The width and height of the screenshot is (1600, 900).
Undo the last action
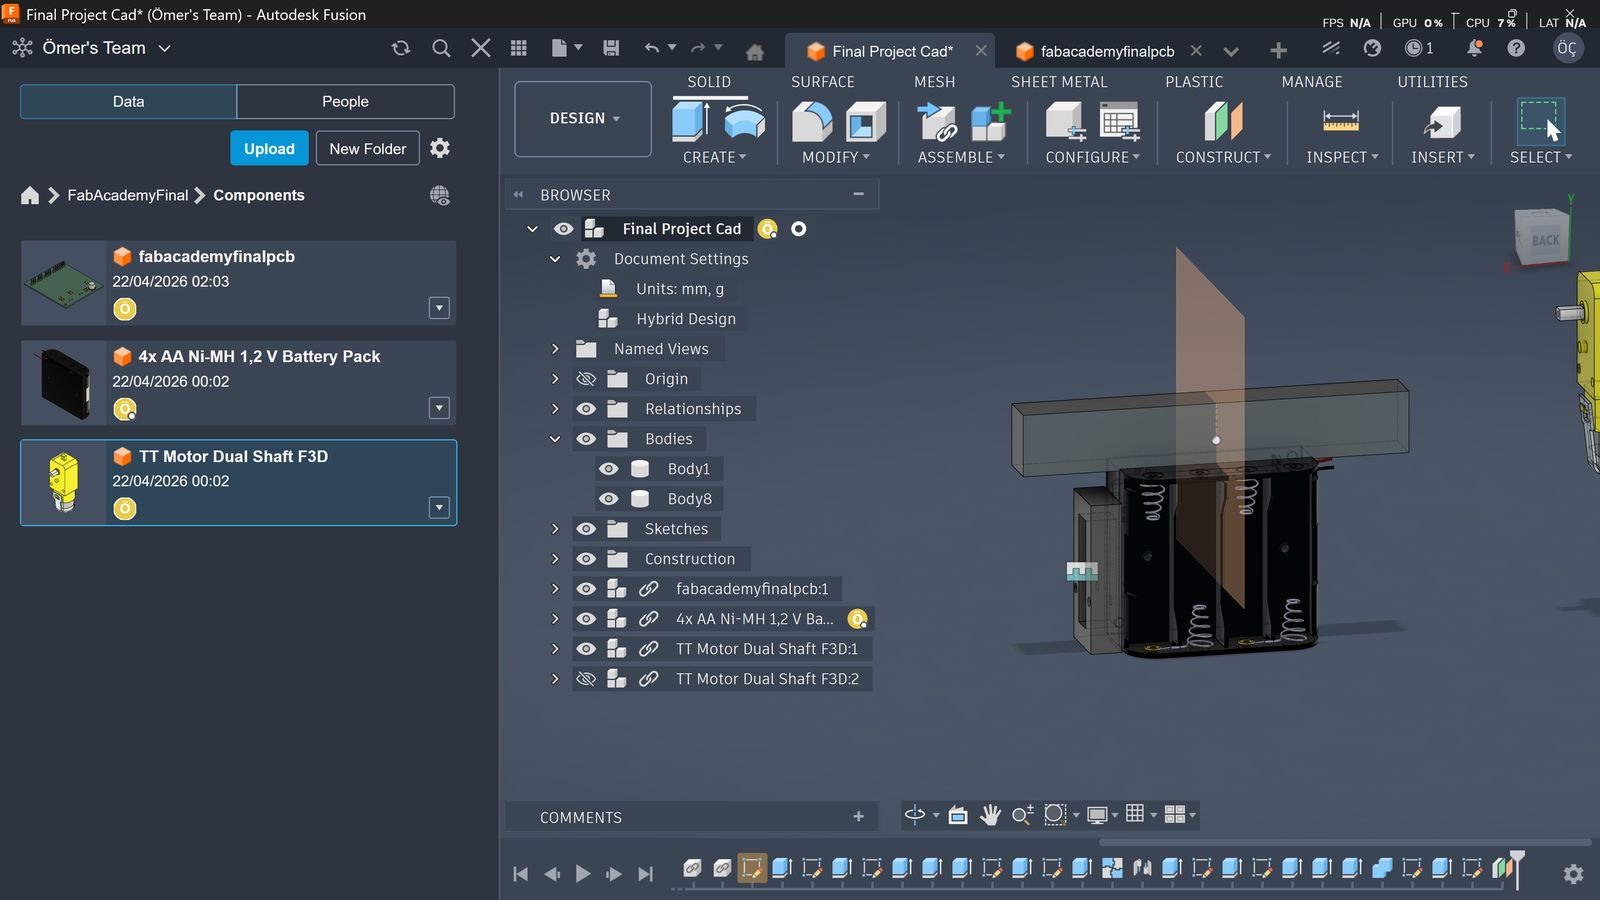pos(652,48)
